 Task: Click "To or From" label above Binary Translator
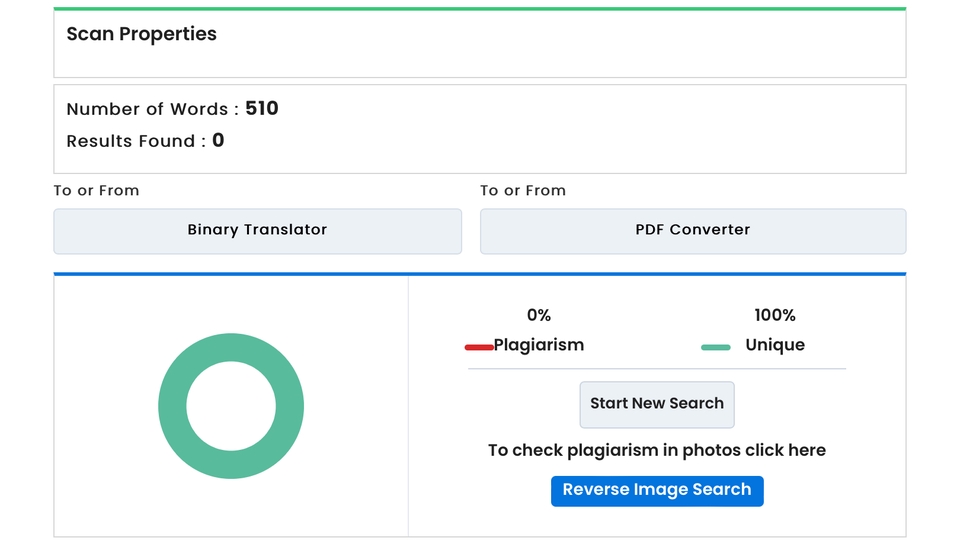pyautogui.click(x=96, y=190)
